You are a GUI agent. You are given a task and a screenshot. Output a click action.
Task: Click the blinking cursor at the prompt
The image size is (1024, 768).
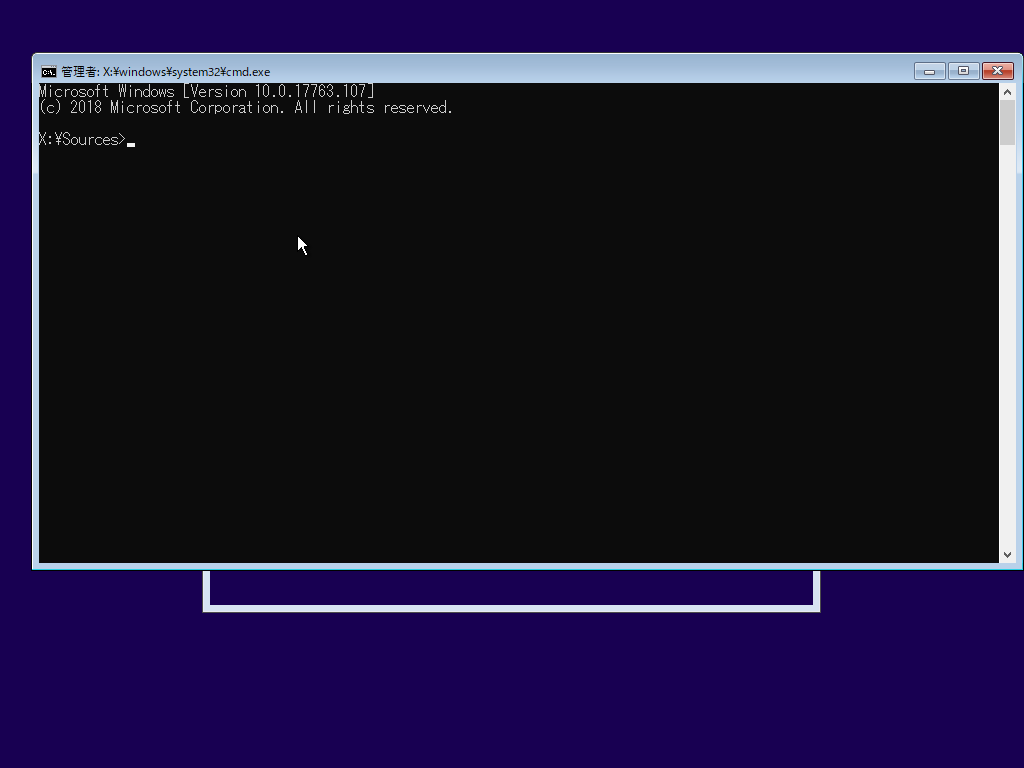pyautogui.click(x=133, y=141)
